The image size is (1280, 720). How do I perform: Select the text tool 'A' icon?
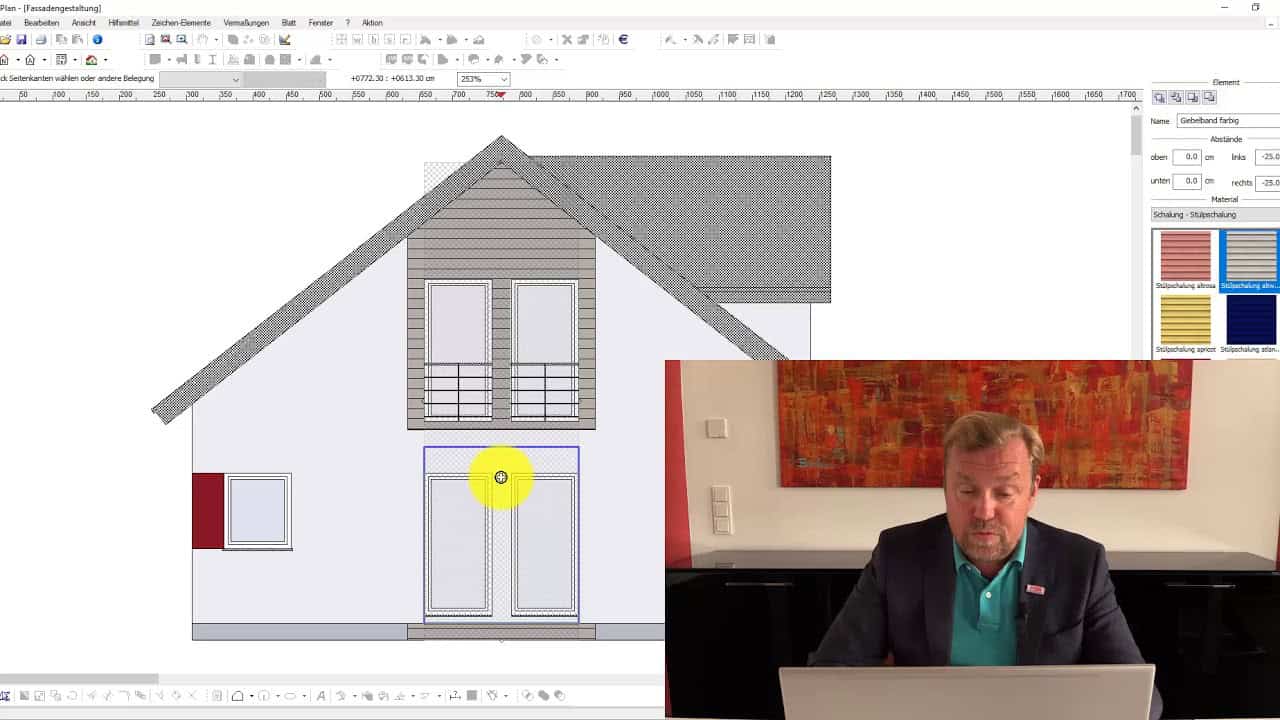tap(320, 696)
